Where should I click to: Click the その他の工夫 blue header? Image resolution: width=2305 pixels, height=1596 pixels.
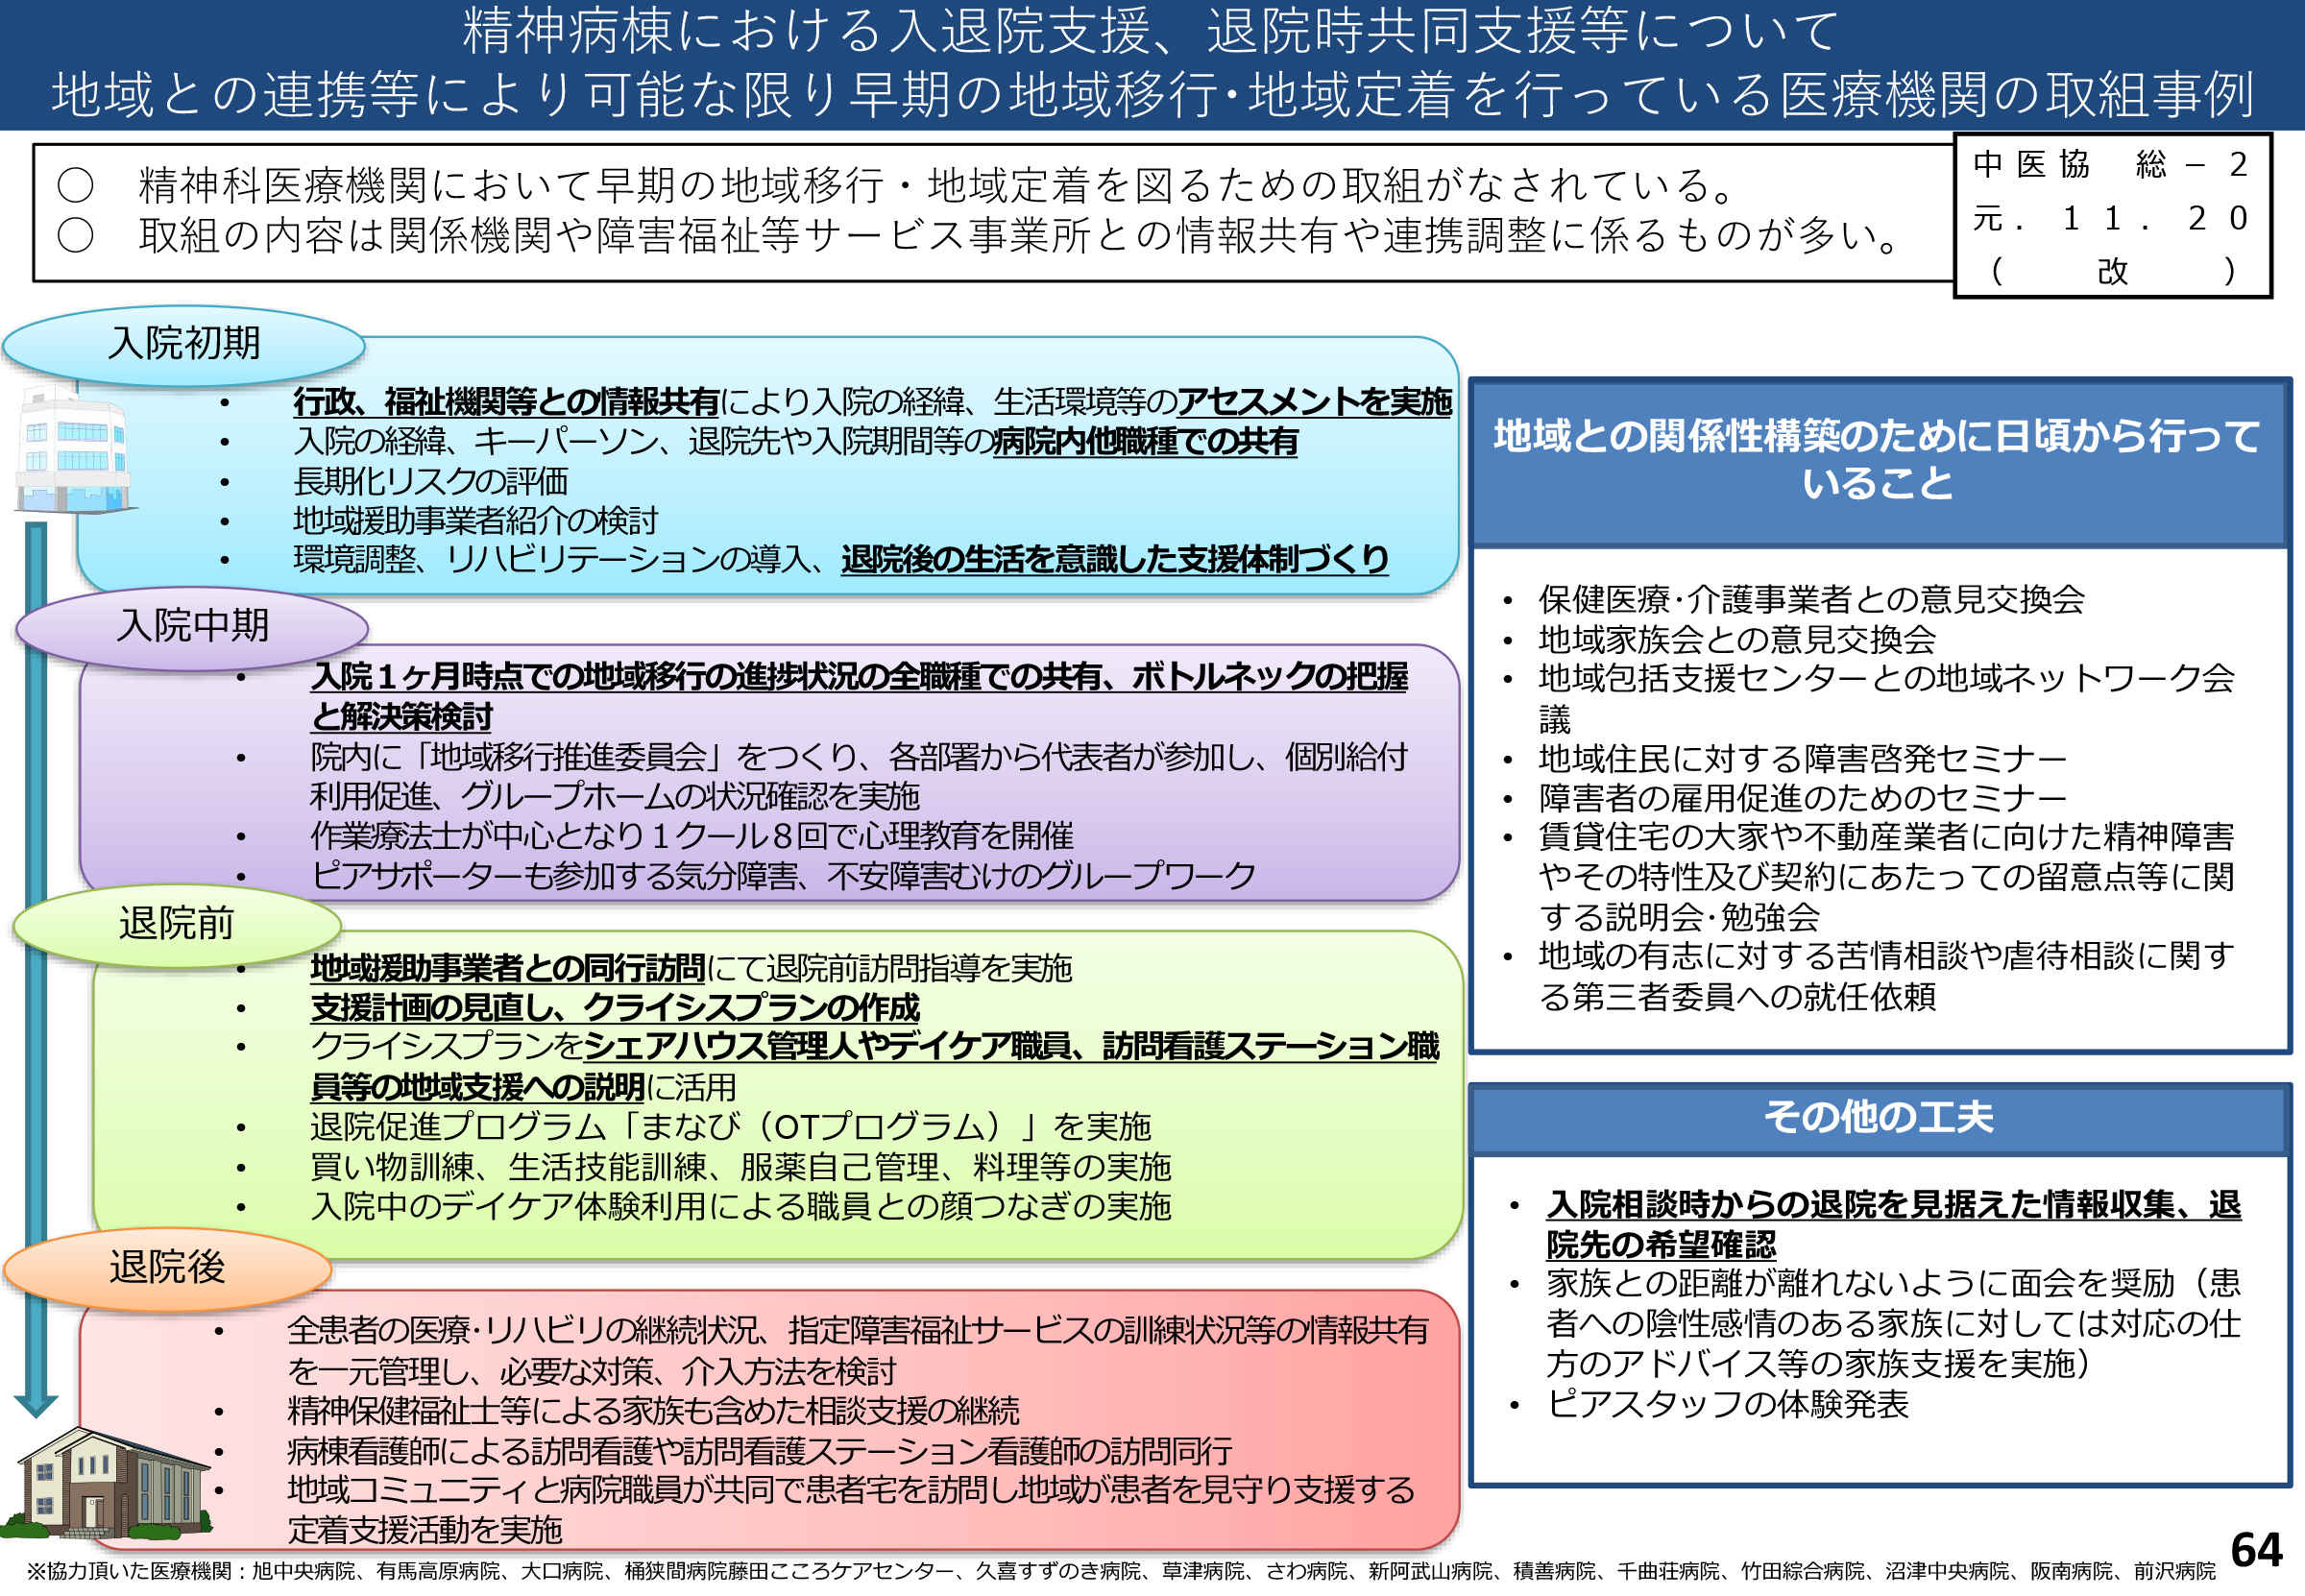point(1877,1117)
